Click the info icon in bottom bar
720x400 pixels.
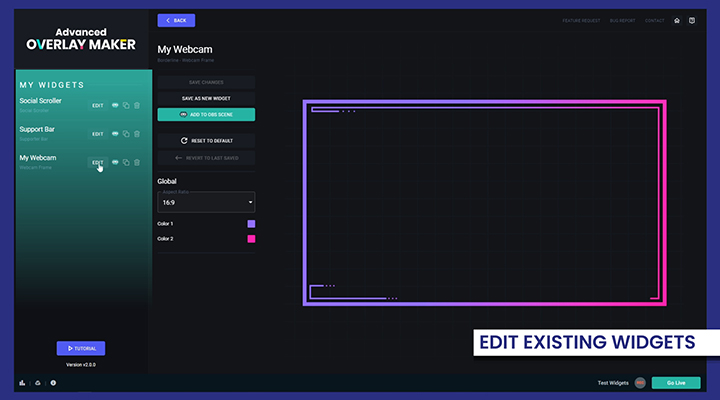(53, 383)
